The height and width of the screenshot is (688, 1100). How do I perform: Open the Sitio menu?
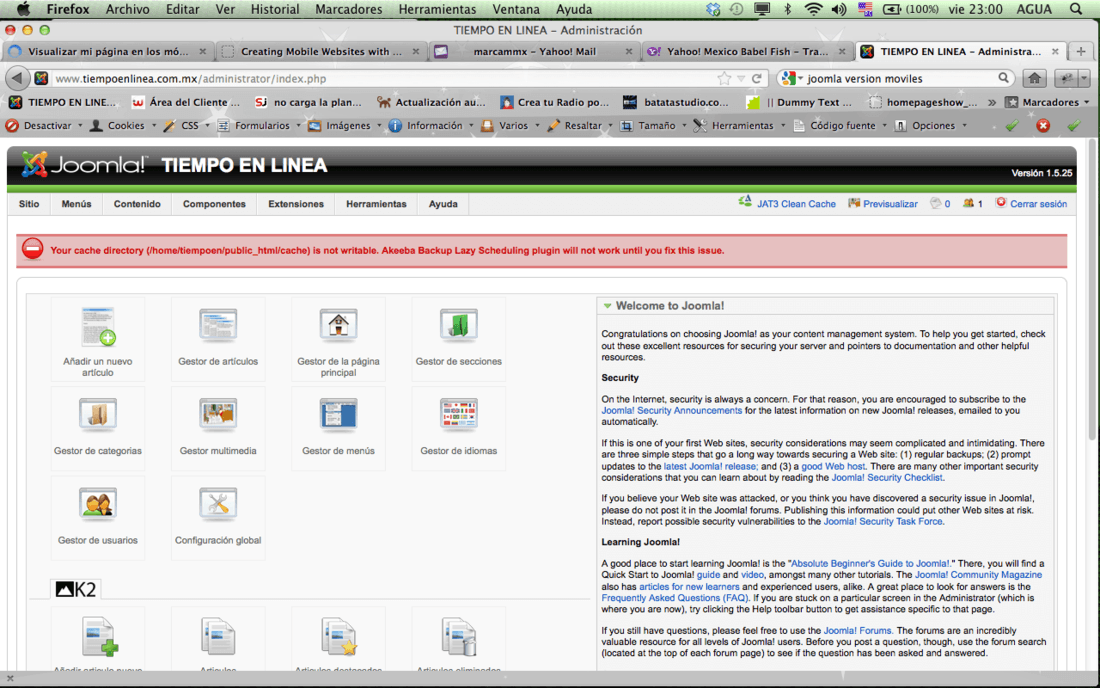click(29, 204)
